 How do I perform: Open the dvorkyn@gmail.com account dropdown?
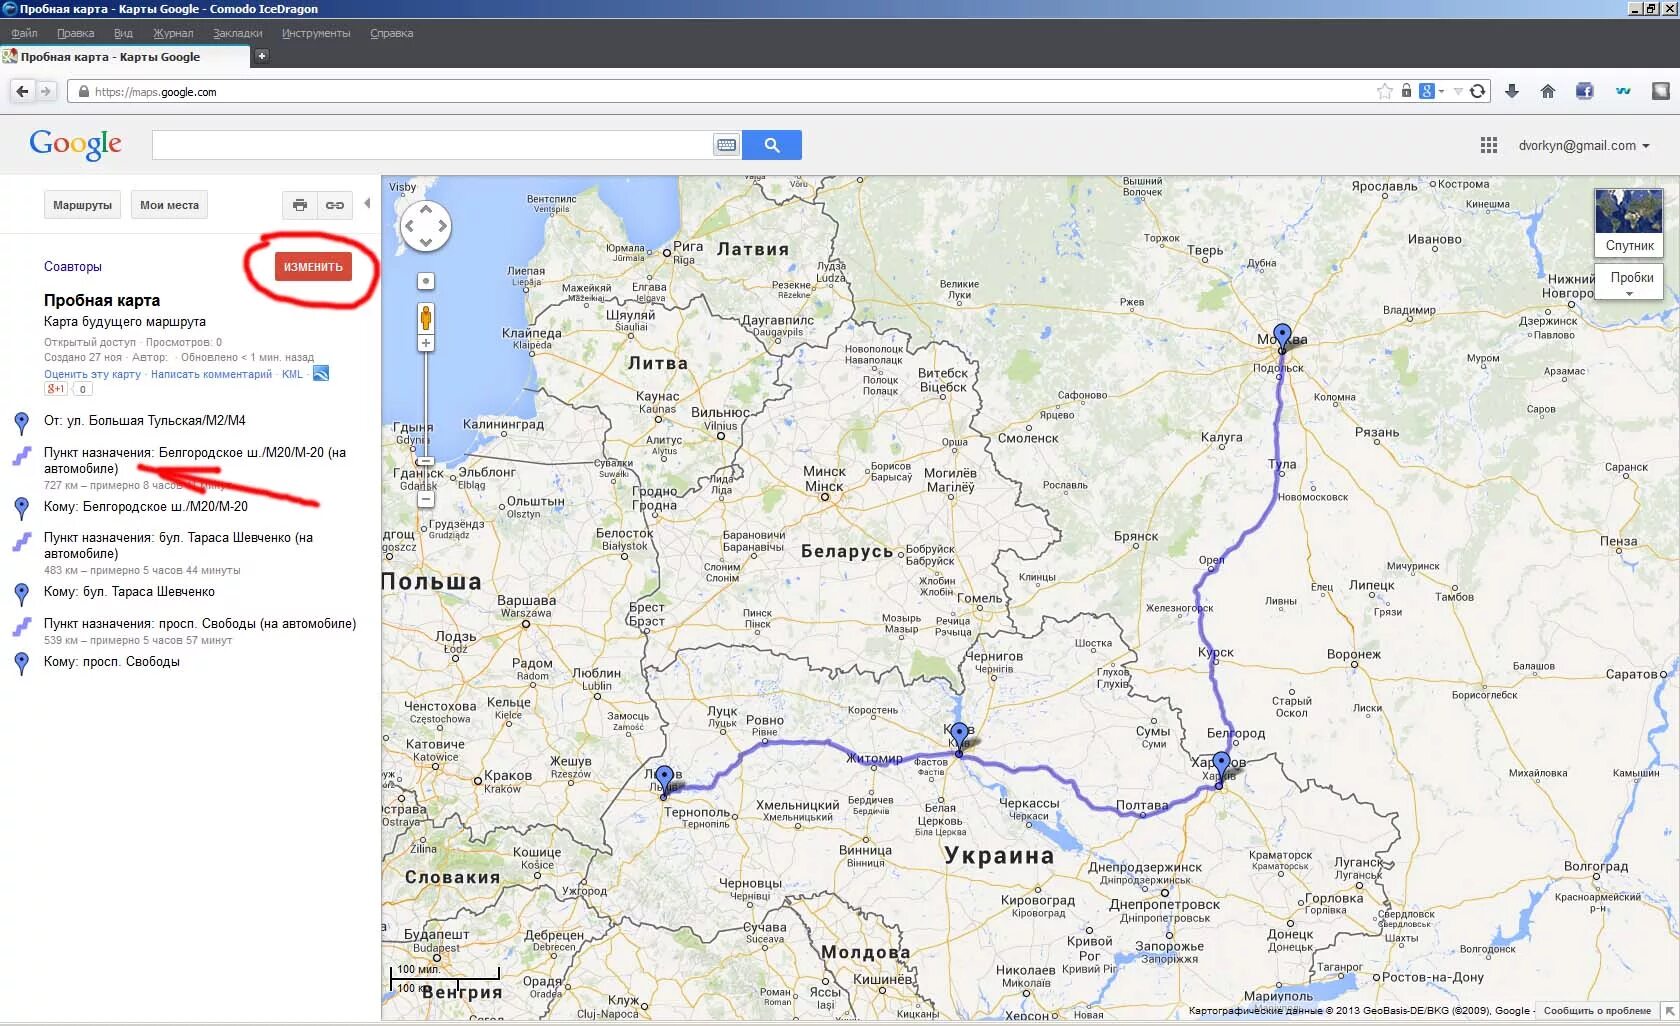[x=1583, y=145]
